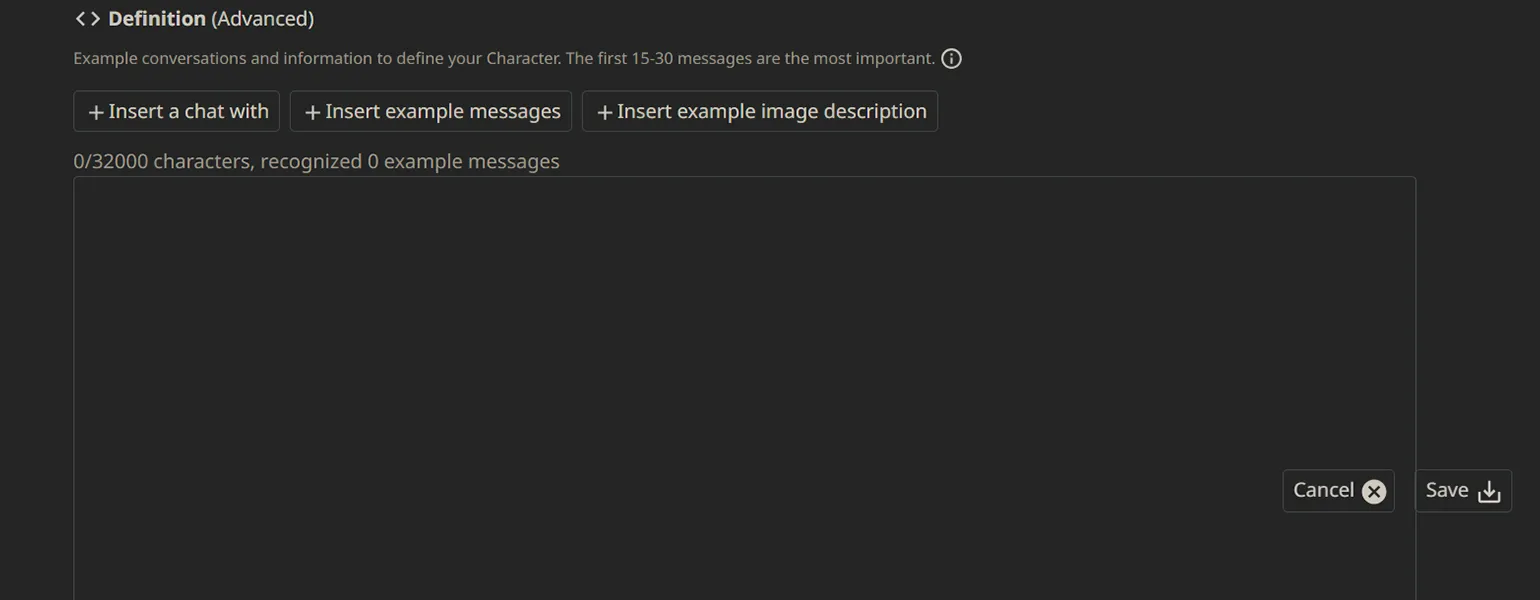
Task: Click the plus icon on Insert example image description
Action: [604, 113]
